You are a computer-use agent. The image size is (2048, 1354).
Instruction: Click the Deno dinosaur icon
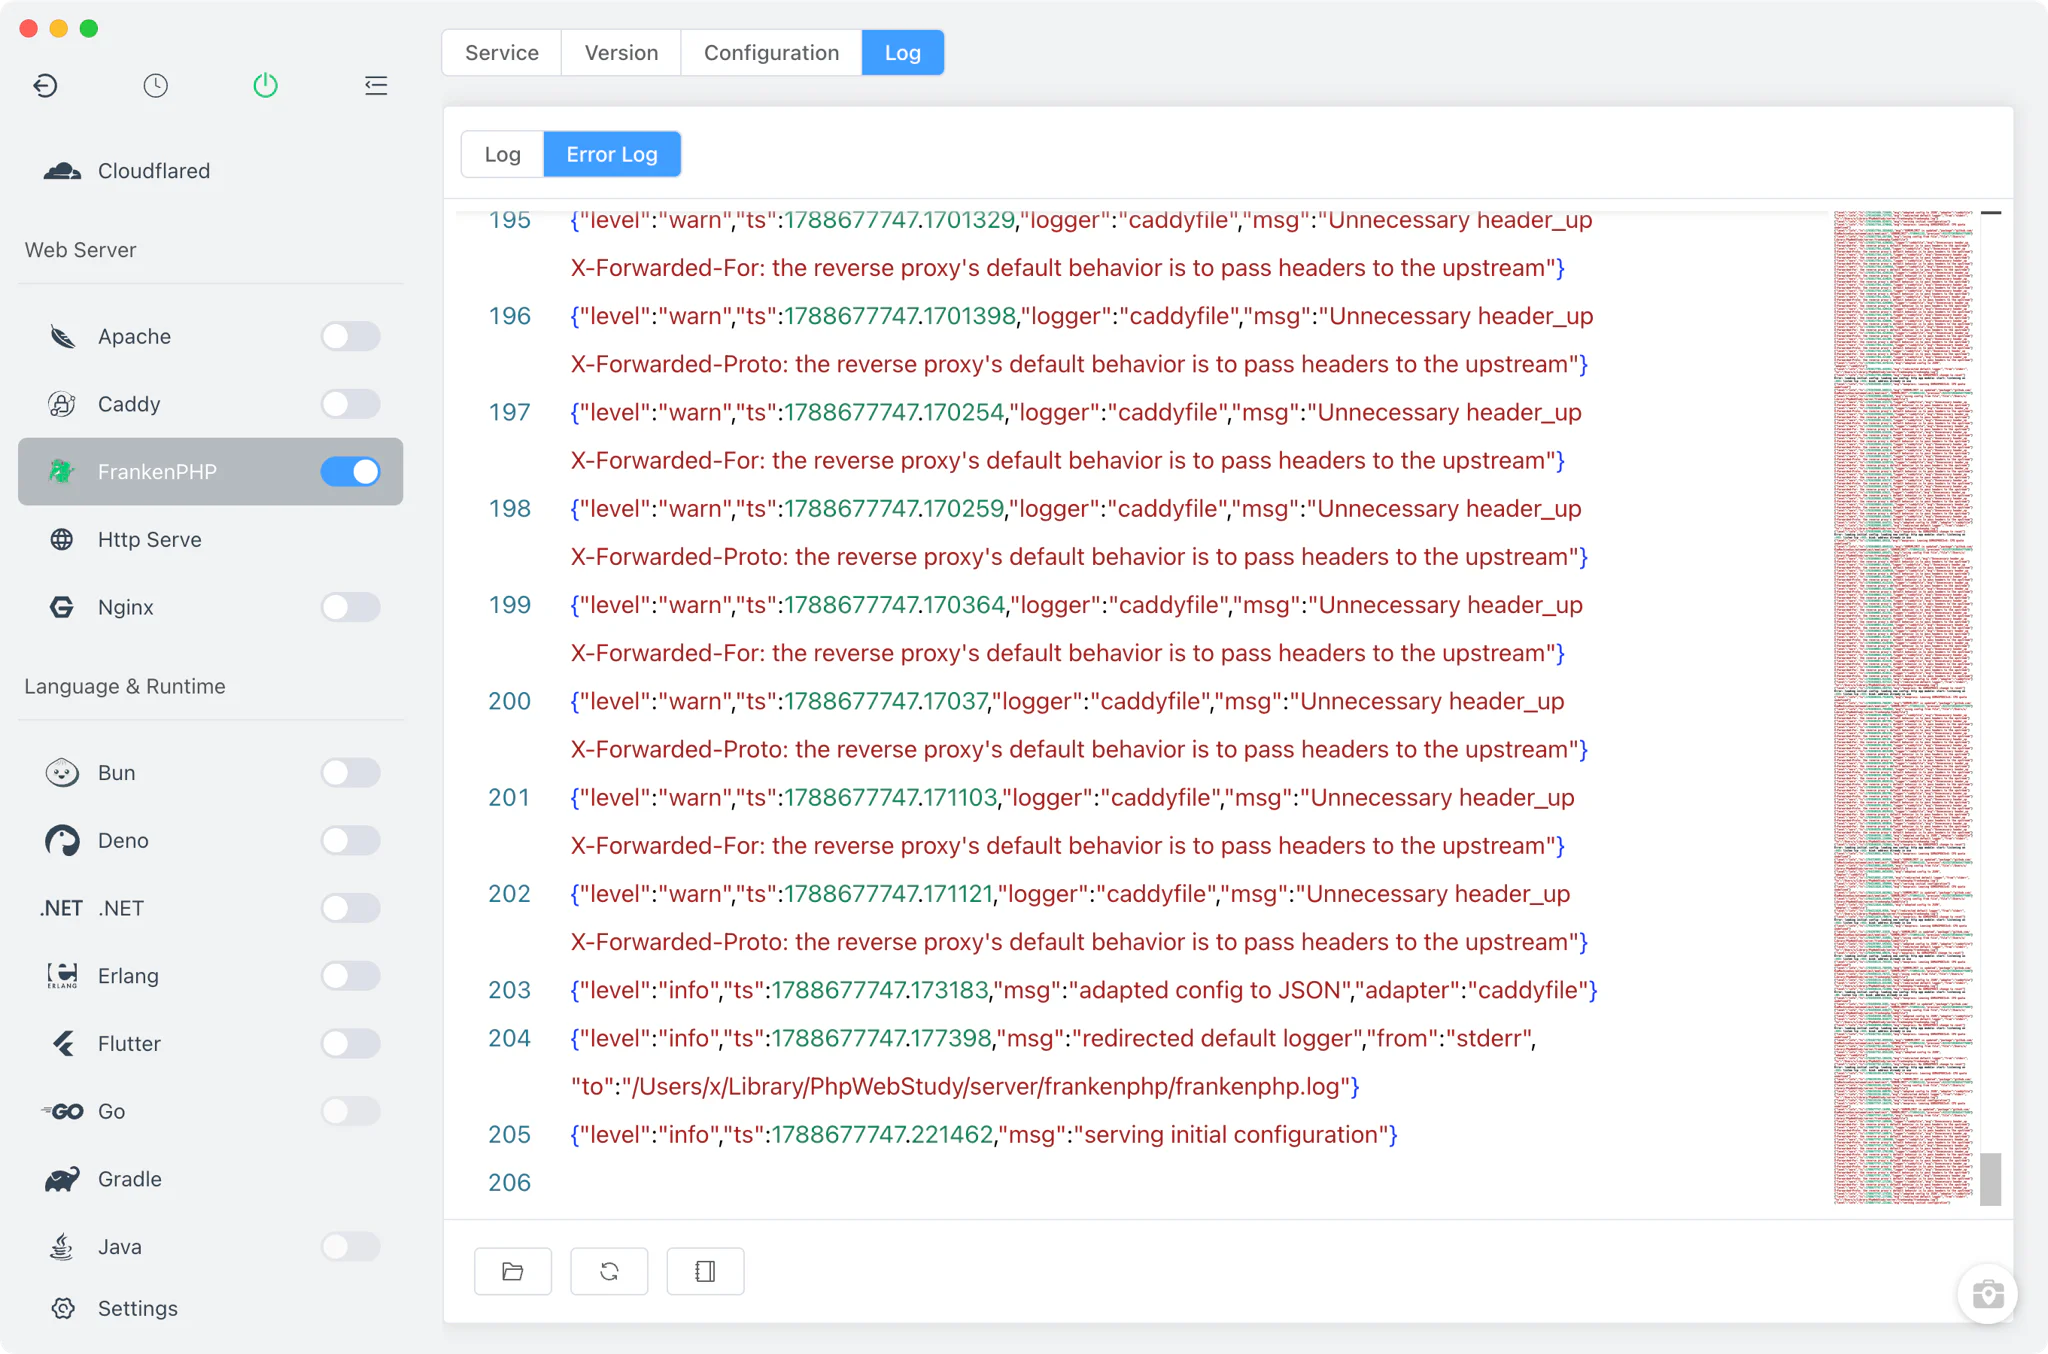coord(62,841)
